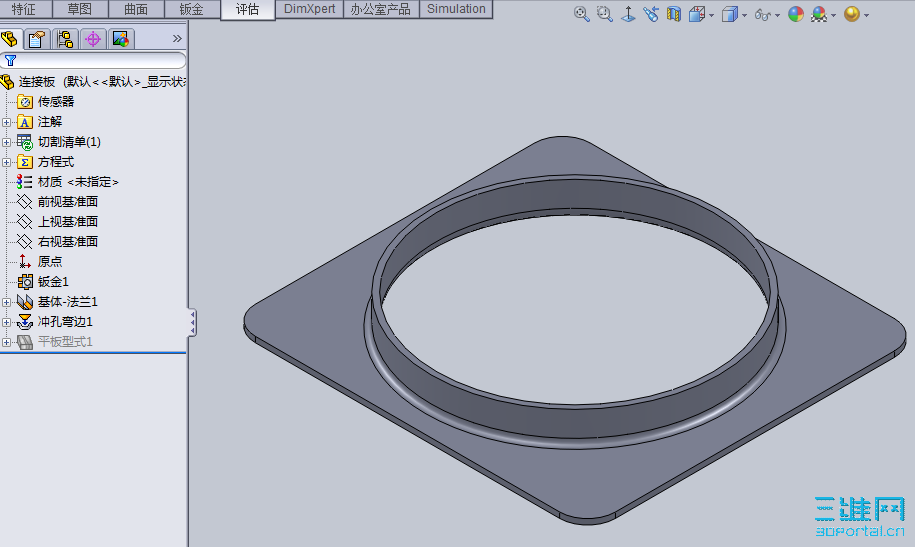Click the Apply Scene icon
Image resolution: width=915 pixels, height=547 pixels.
click(819, 14)
